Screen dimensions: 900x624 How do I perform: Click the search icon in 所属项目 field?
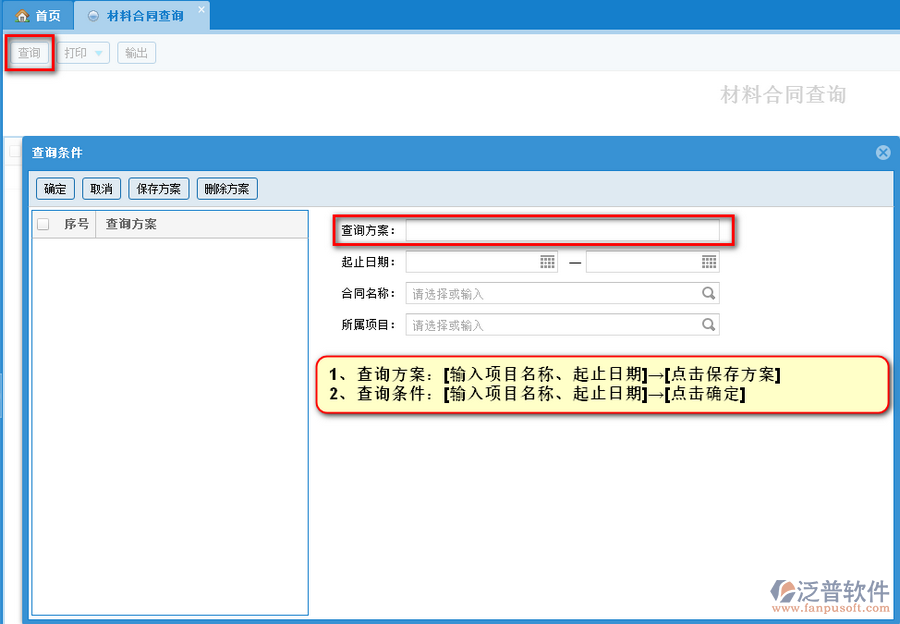point(708,325)
